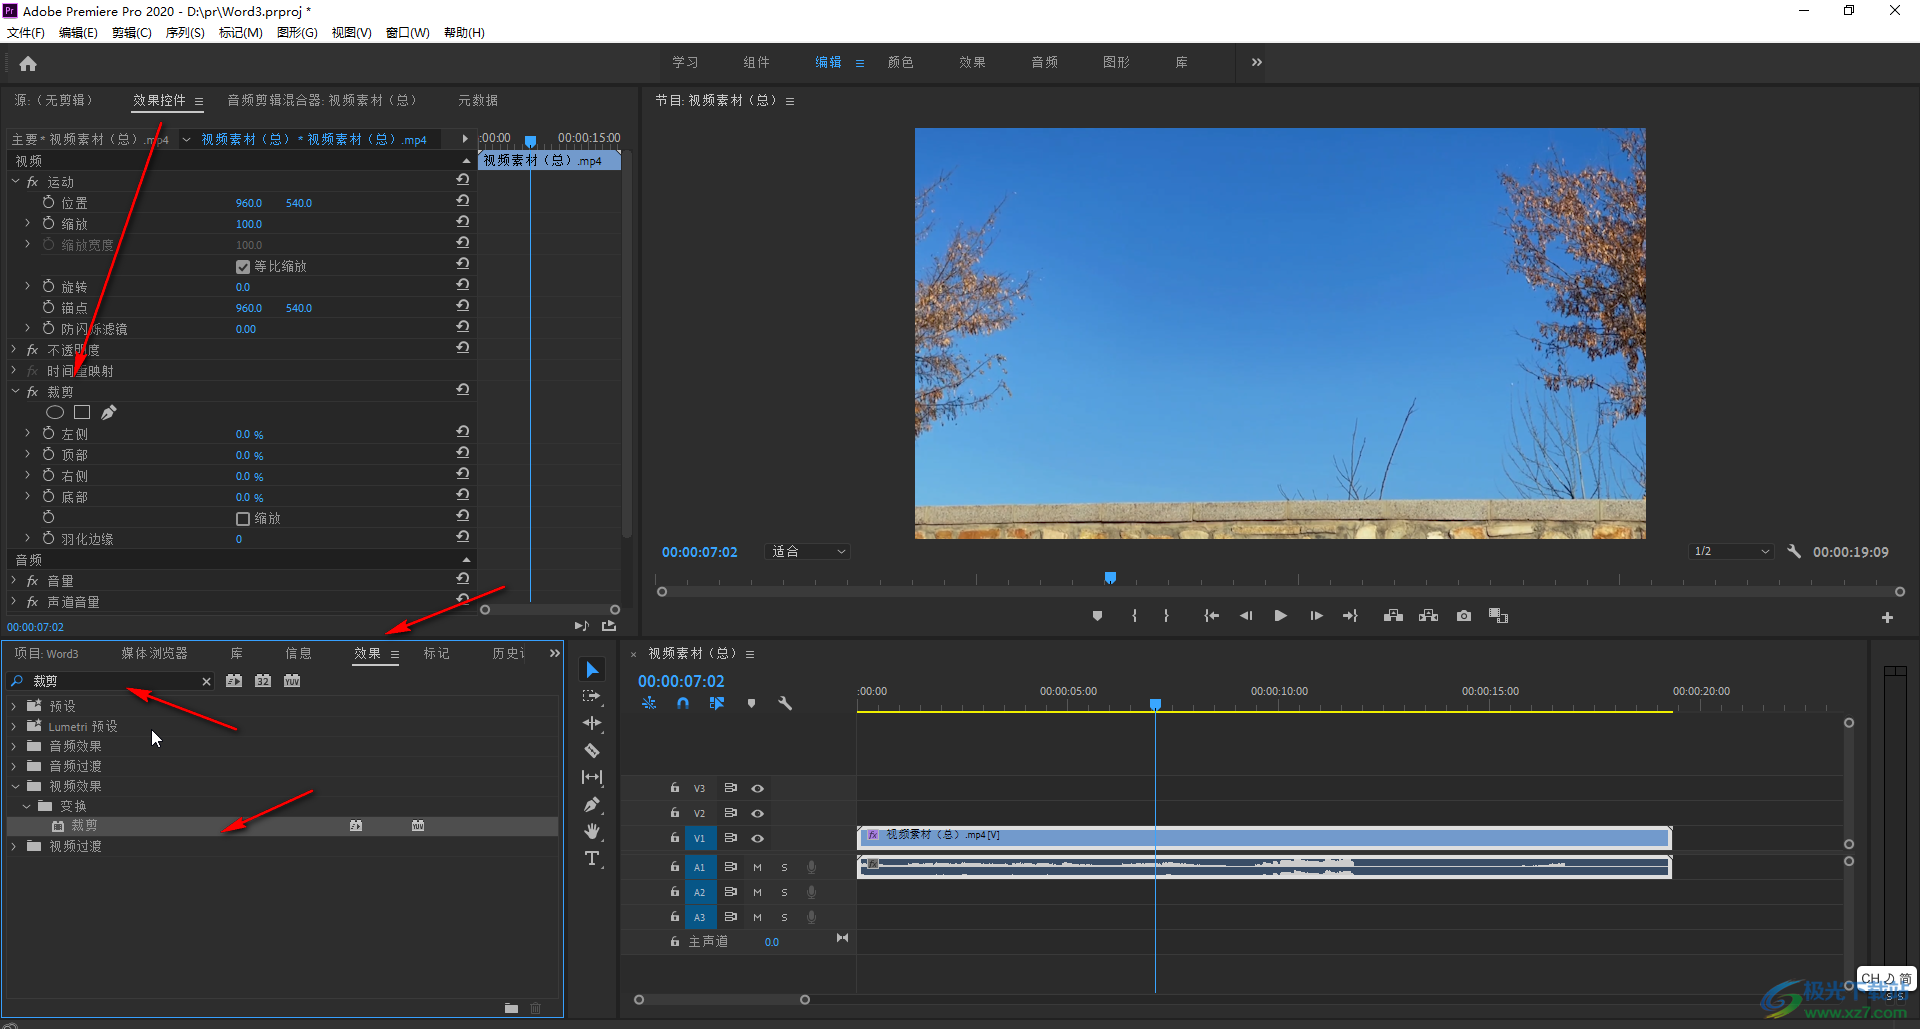The width and height of the screenshot is (1920, 1029).
Task: Select the Type tool
Action: (592, 858)
